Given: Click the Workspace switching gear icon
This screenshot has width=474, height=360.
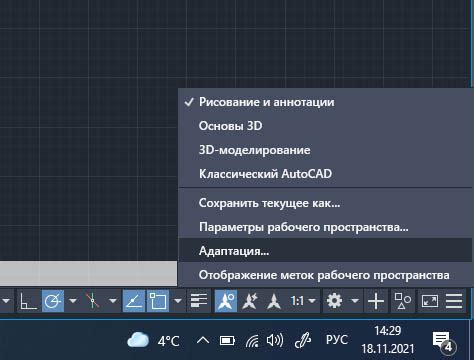Looking at the screenshot, I should 334,301.
